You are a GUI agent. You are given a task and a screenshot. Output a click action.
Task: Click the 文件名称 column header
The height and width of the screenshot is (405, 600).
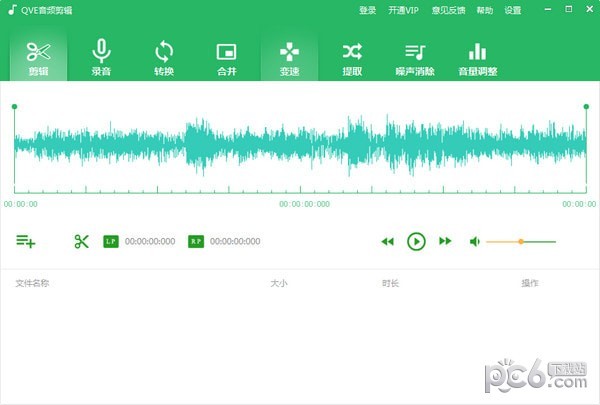click(x=32, y=283)
